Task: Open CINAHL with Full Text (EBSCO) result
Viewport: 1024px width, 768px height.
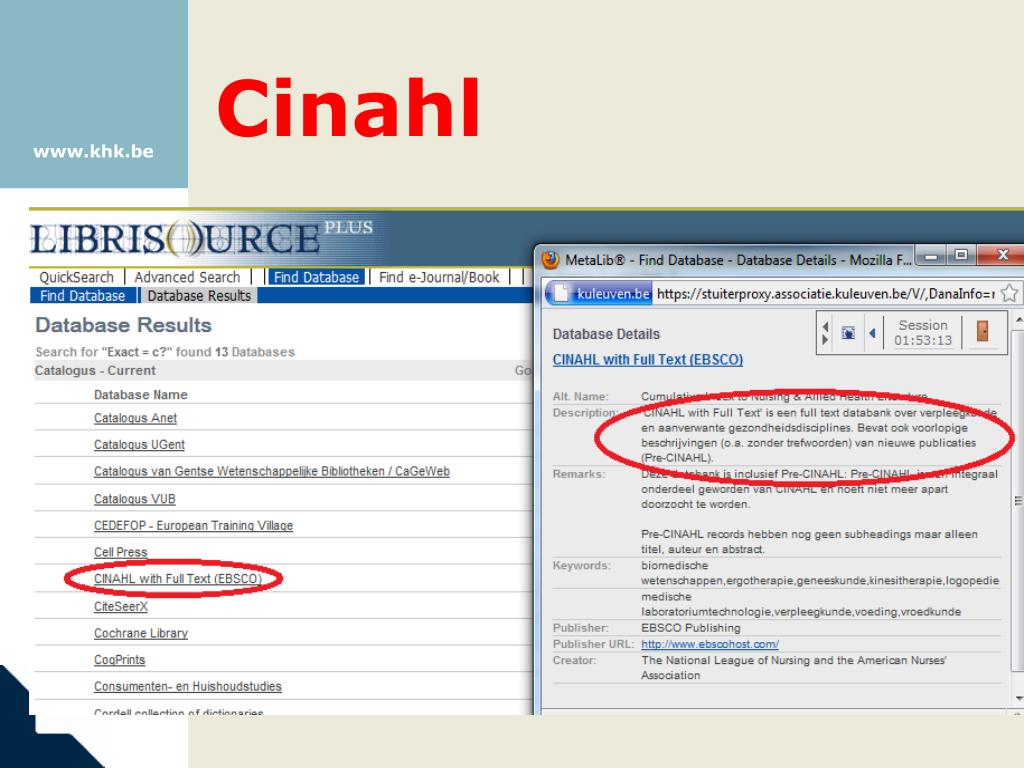Action: point(177,579)
